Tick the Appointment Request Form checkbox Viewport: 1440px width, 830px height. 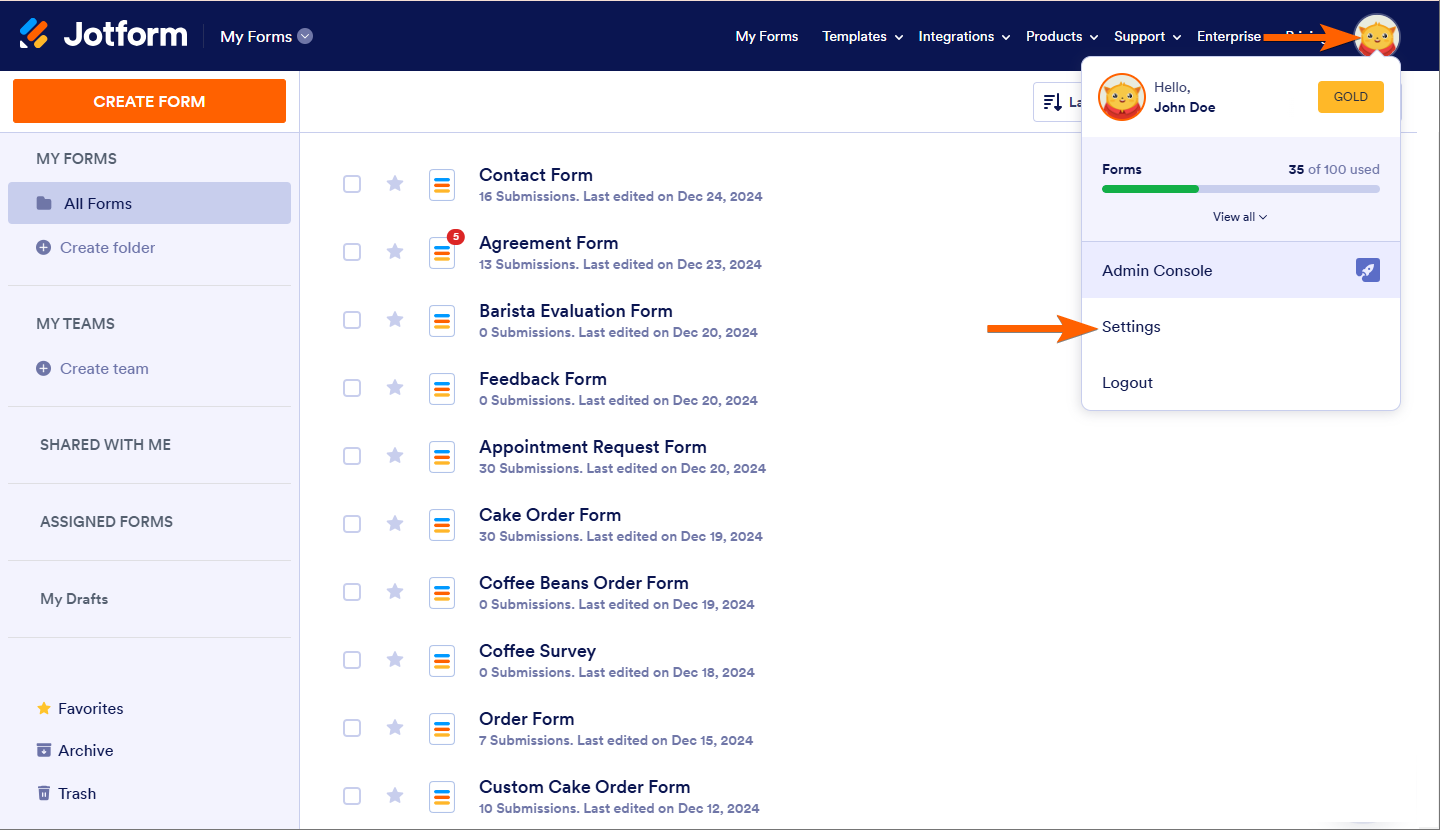pyautogui.click(x=352, y=456)
